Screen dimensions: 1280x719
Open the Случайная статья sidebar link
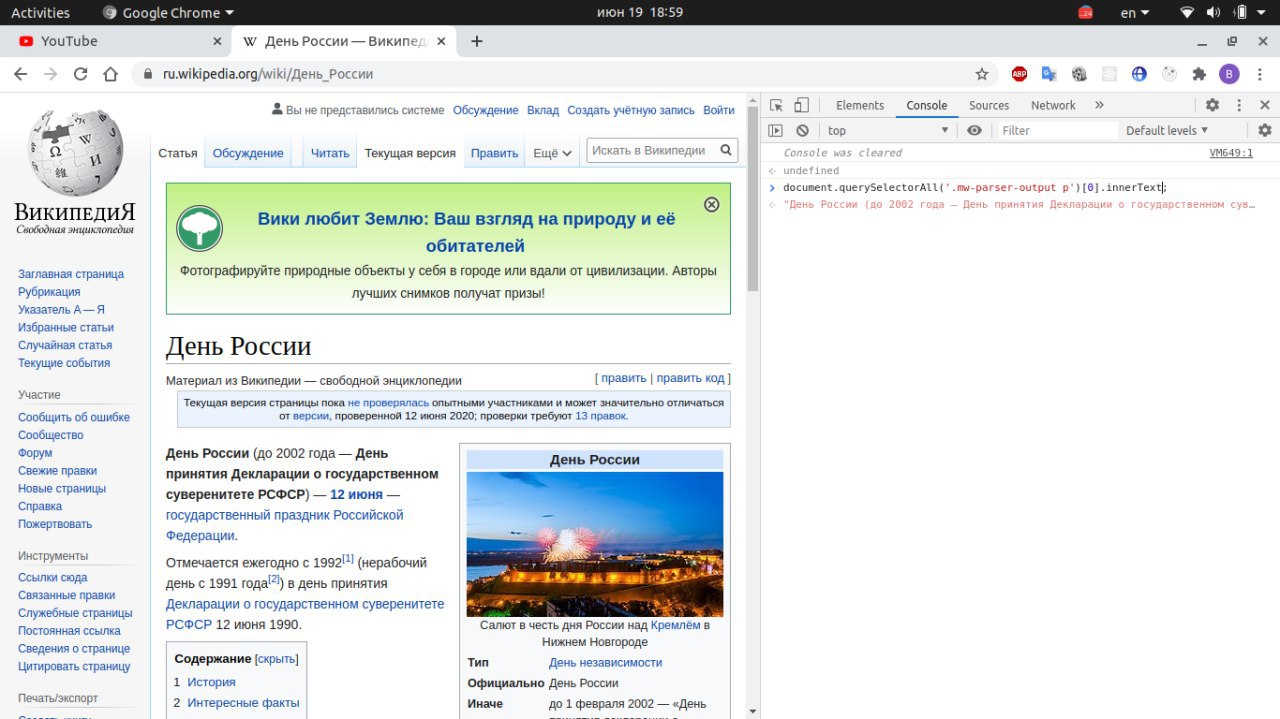65,345
